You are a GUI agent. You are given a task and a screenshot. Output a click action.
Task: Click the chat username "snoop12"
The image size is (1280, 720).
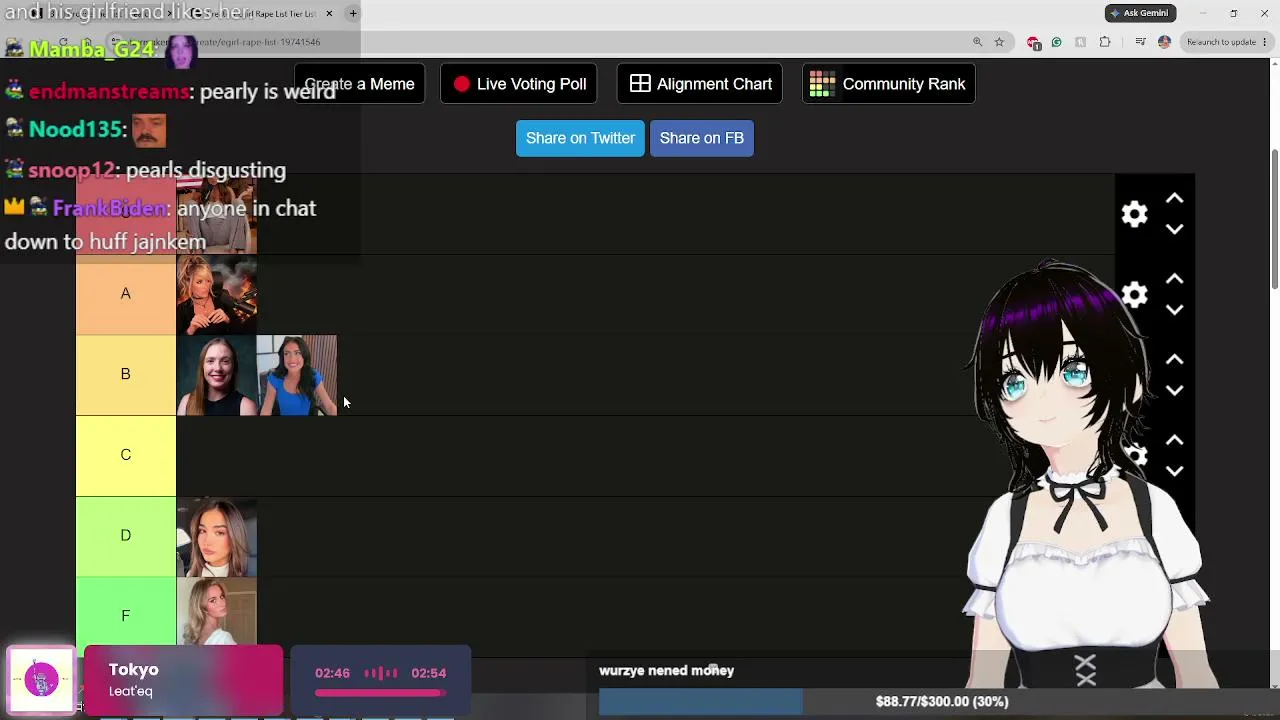(x=71, y=170)
